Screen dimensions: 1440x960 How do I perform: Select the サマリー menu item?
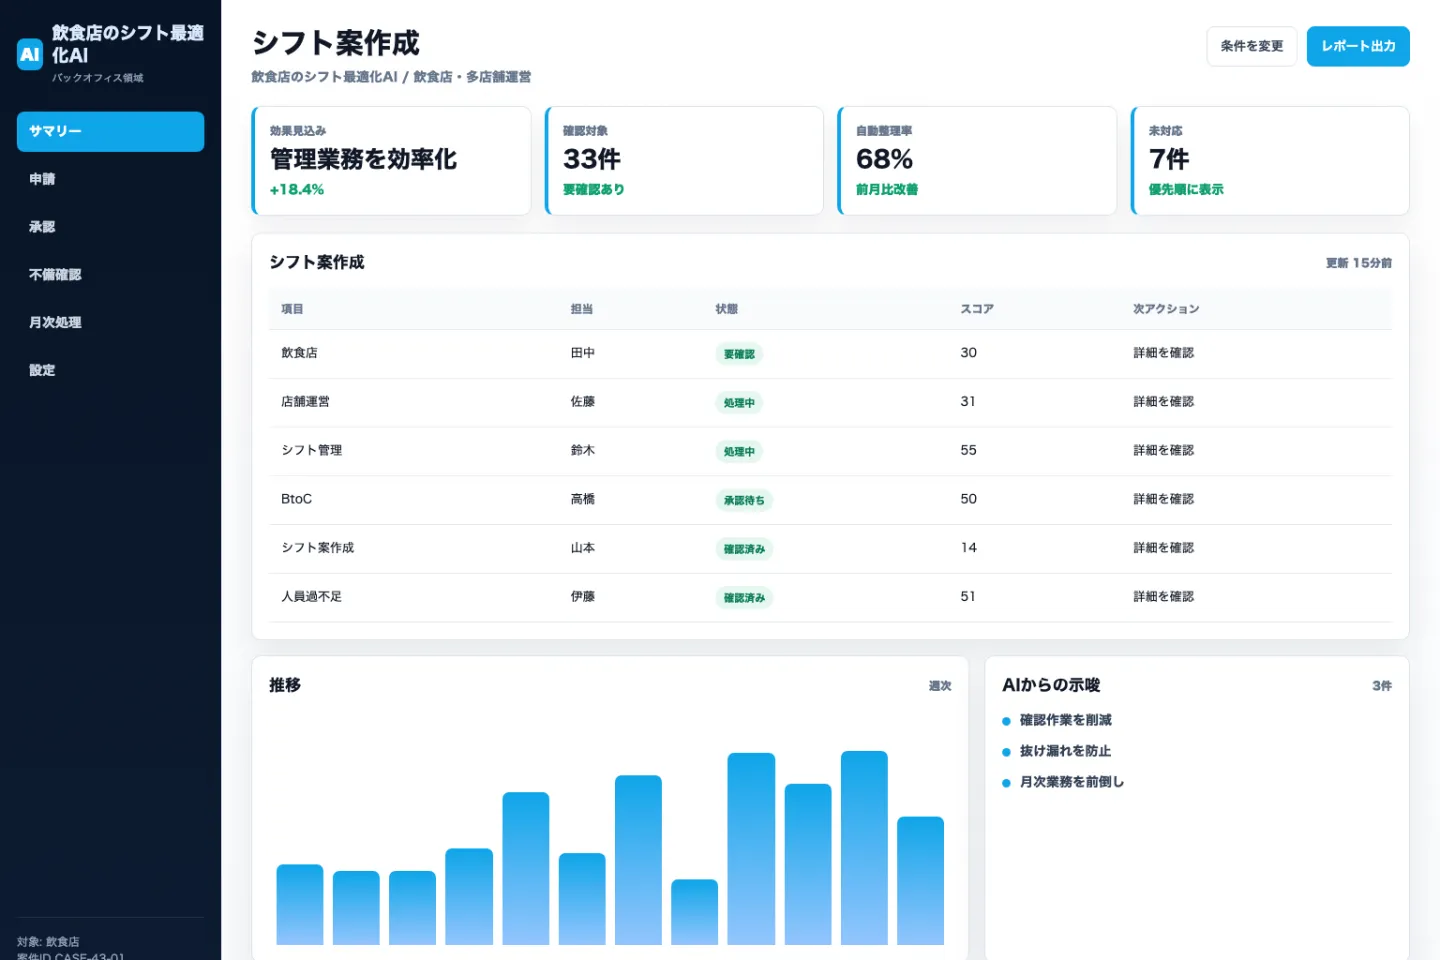click(110, 131)
